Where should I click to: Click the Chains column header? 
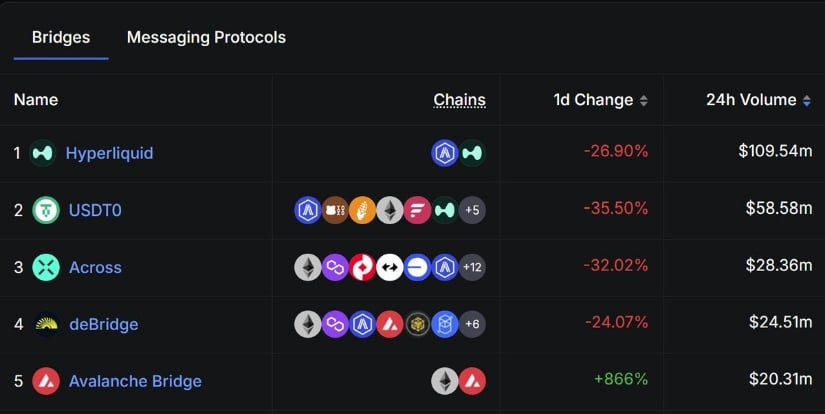coord(459,100)
